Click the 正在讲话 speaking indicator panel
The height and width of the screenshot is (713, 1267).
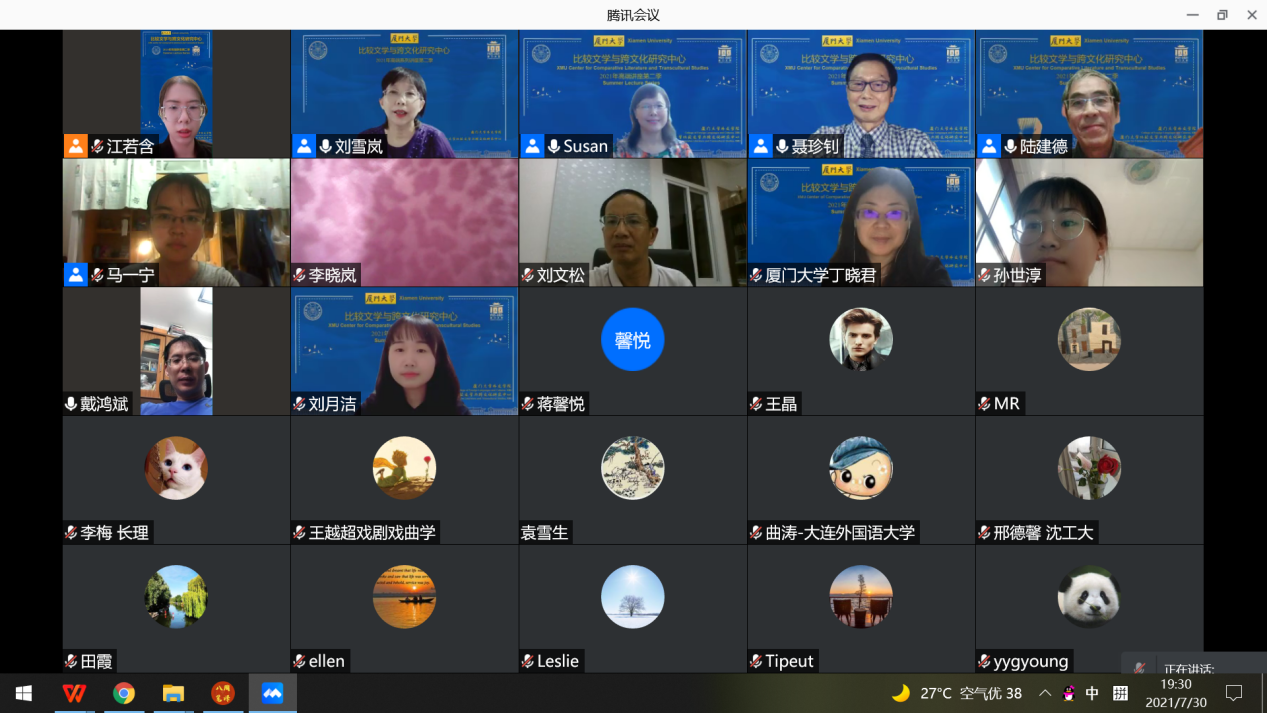coord(1192,668)
